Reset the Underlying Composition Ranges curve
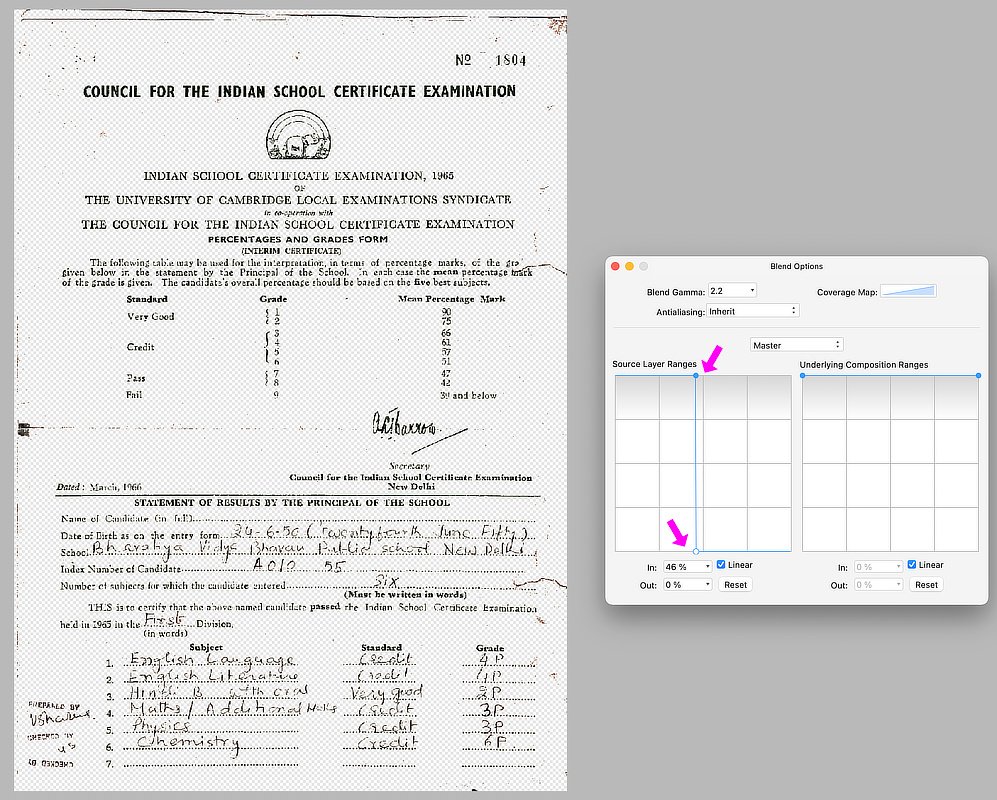 926,585
